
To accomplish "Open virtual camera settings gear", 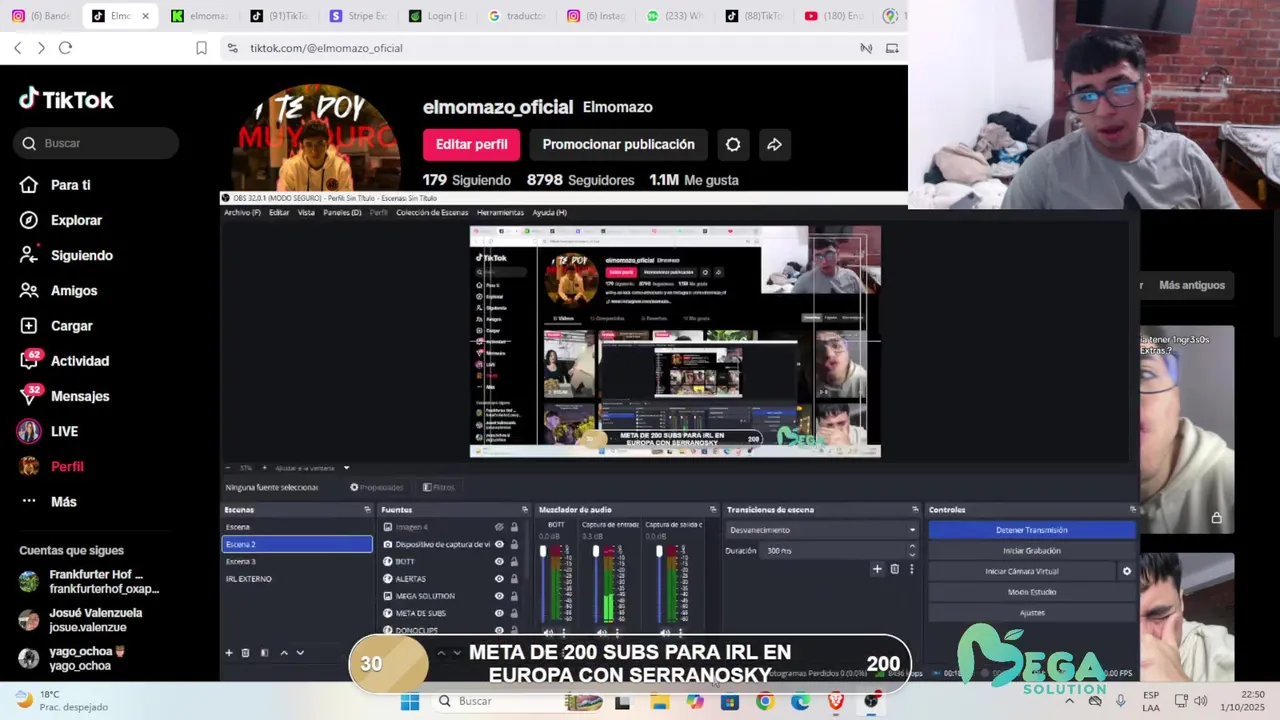I will tap(1127, 571).
